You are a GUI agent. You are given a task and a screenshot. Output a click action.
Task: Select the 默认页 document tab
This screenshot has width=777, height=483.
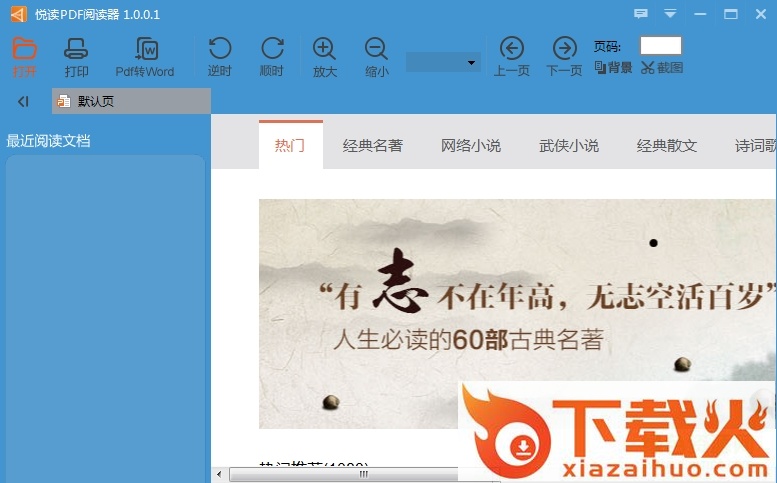tap(131, 101)
